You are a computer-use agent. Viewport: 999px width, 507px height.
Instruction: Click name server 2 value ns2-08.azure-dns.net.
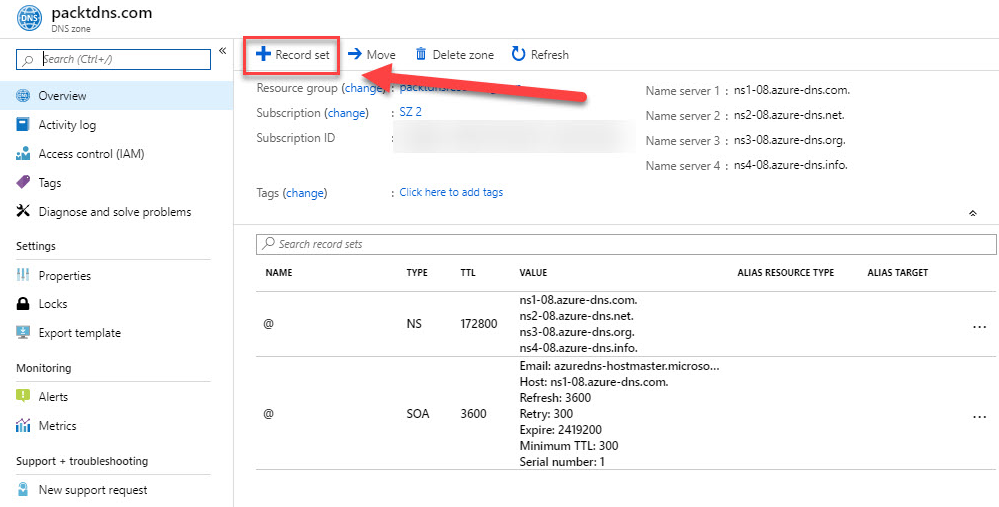(x=789, y=115)
